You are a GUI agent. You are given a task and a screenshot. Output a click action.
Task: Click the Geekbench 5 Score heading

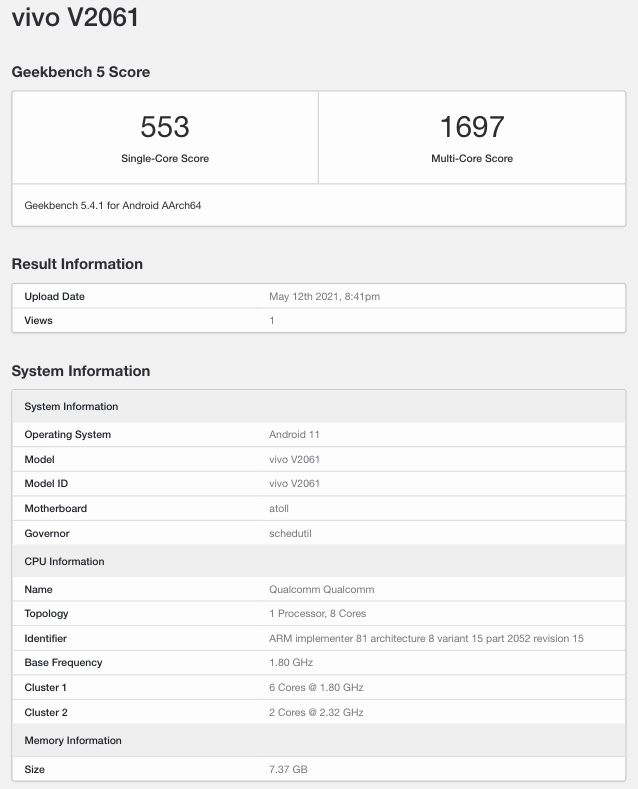point(81,72)
